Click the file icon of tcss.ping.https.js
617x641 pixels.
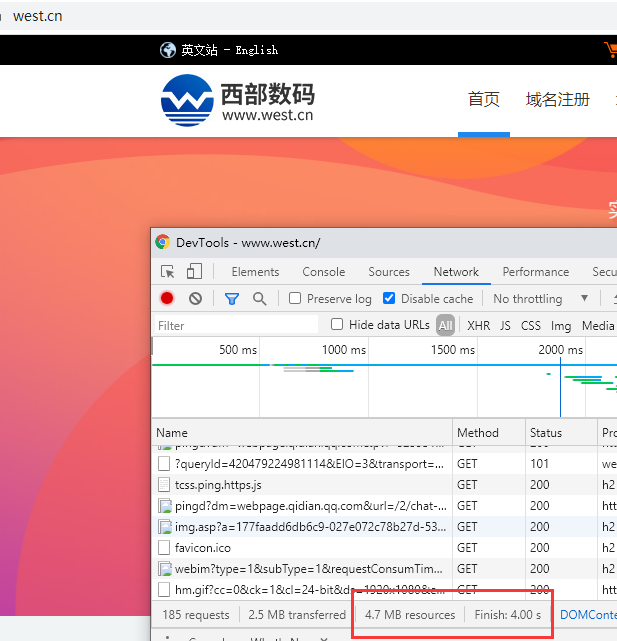click(164, 485)
